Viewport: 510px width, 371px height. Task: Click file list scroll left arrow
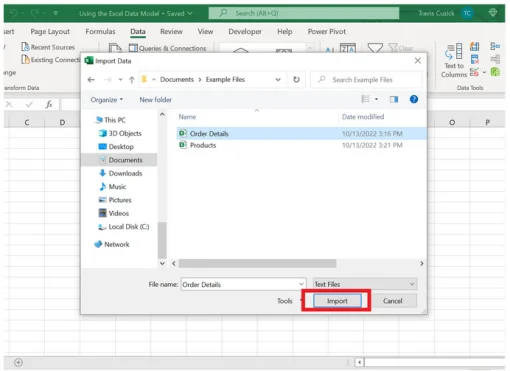(174, 263)
